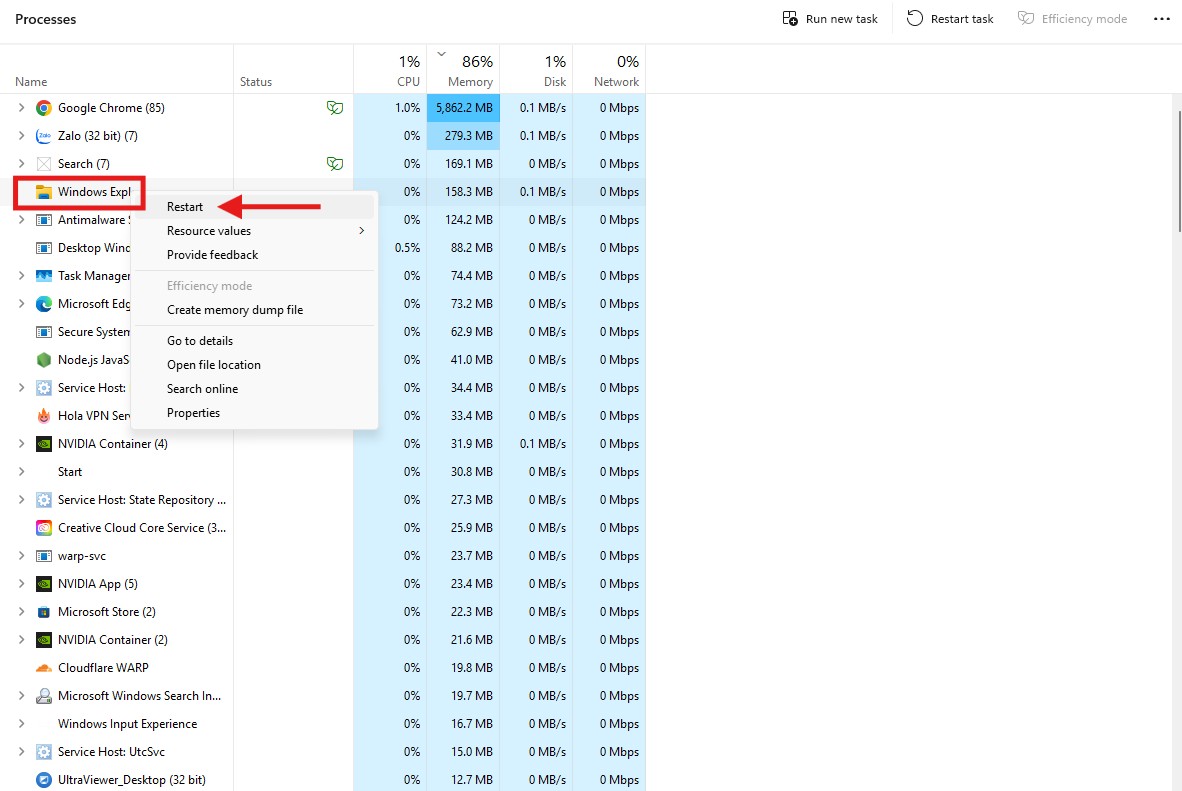The width and height of the screenshot is (1182, 791).
Task: Click the Zalo app icon
Action: coord(44,136)
